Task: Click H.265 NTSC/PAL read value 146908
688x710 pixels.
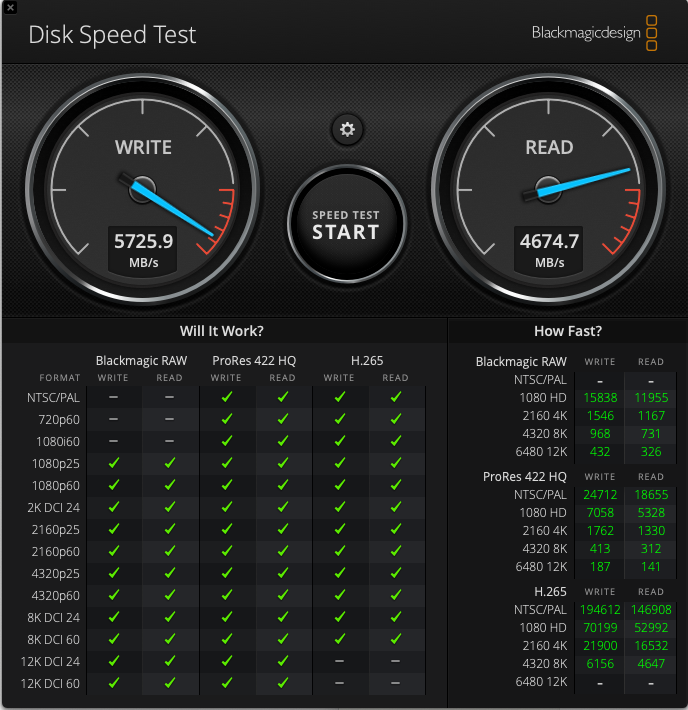Action: click(x=651, y=609)
